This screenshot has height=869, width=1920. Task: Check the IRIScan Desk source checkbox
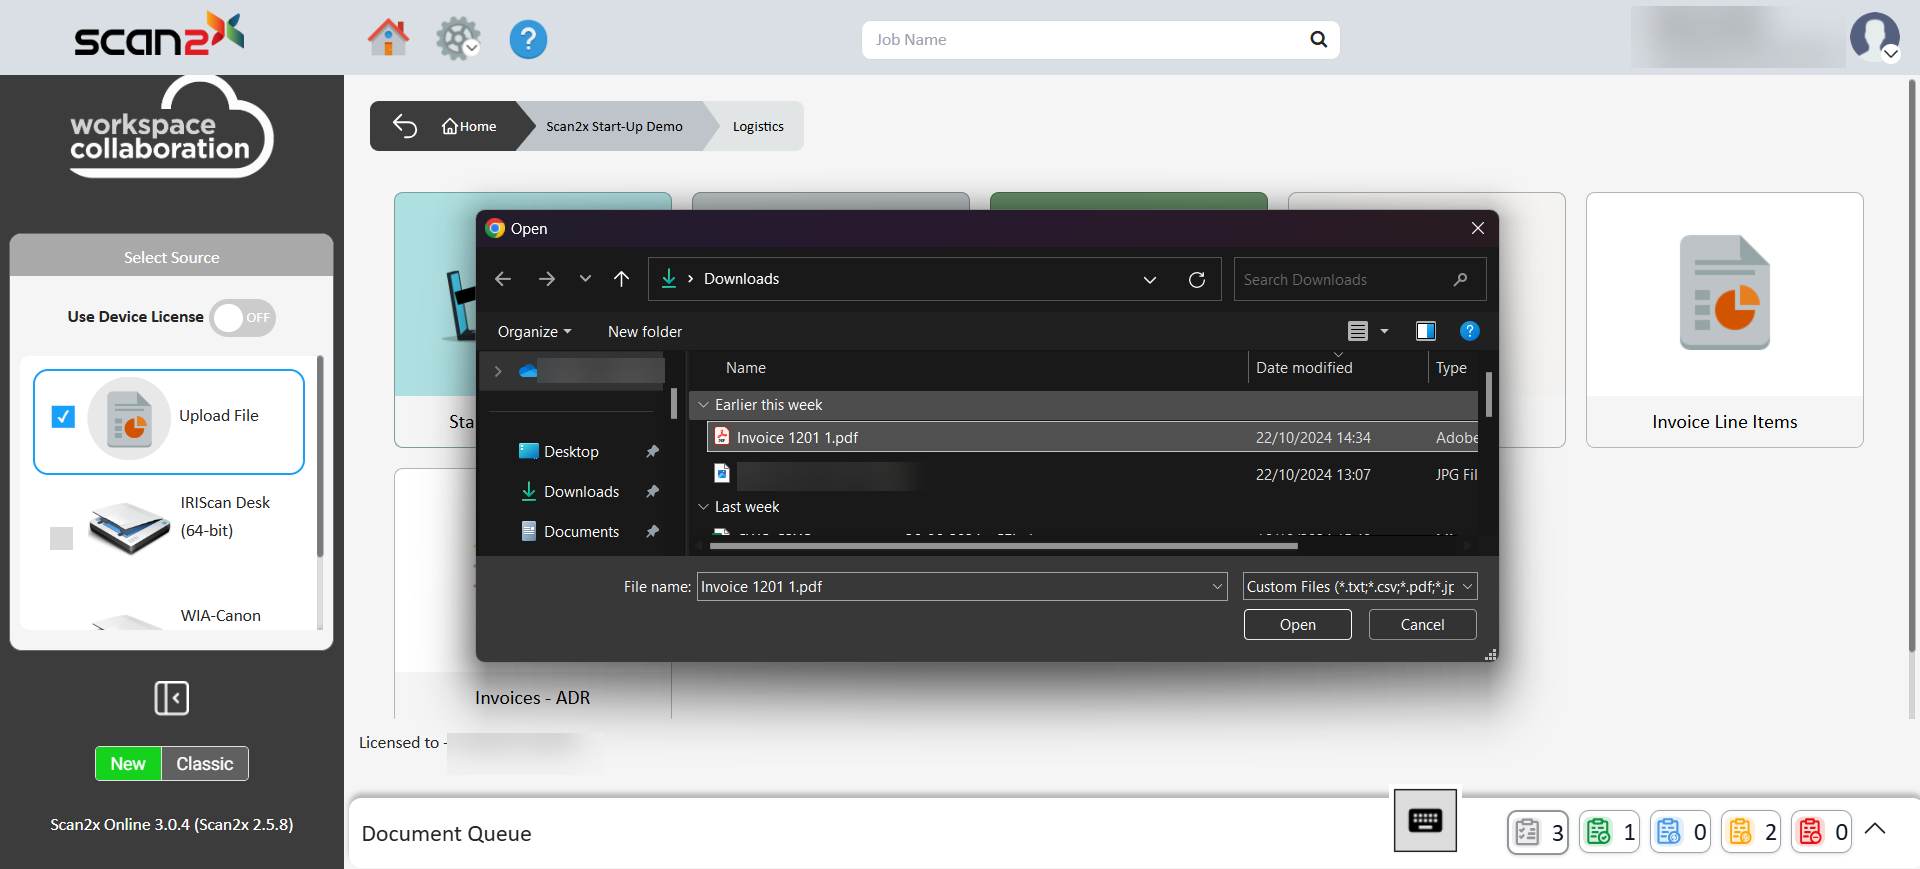[x=62, y=538]
